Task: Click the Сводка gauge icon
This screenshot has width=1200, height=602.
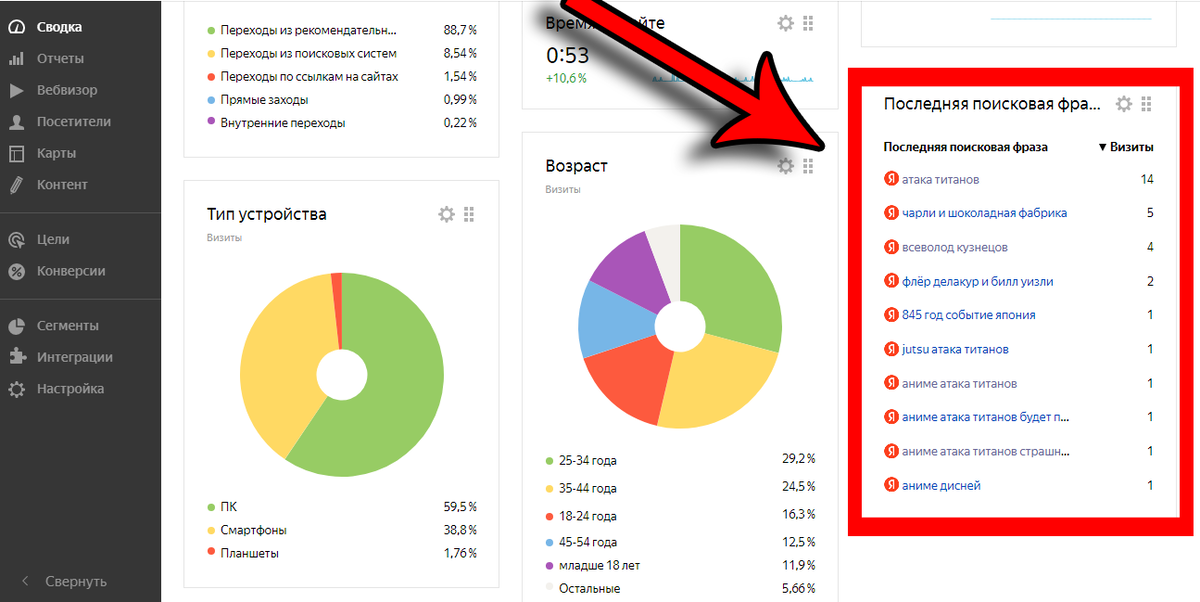Action: pyautogui.click(x=16, y=27)
